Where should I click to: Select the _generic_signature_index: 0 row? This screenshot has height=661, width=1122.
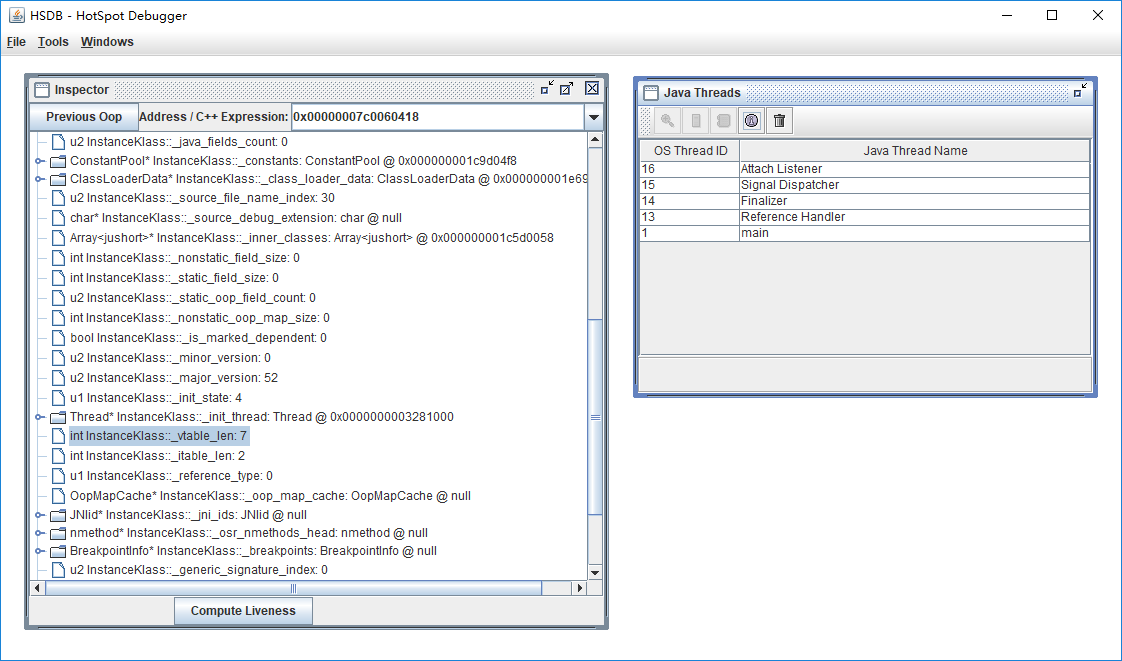[199, 570]
